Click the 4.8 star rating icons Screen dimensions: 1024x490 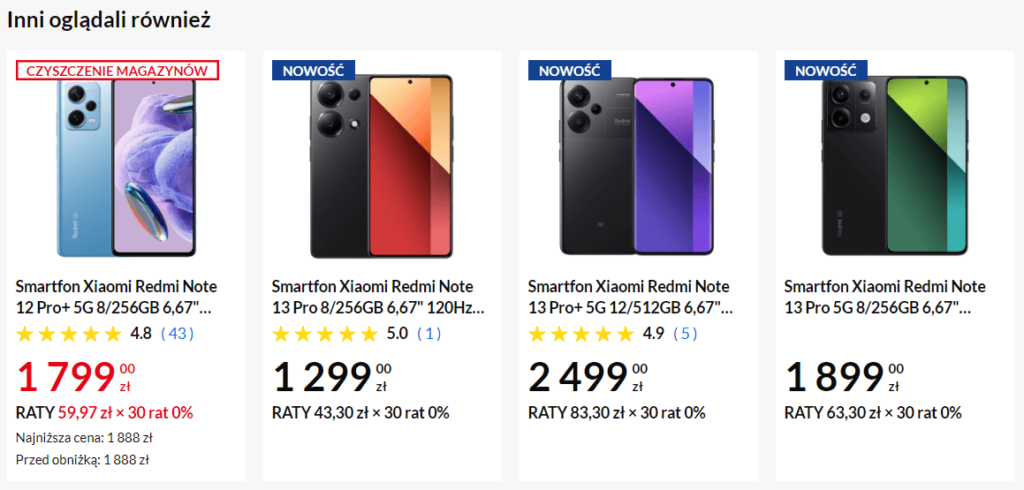point(69,334)
